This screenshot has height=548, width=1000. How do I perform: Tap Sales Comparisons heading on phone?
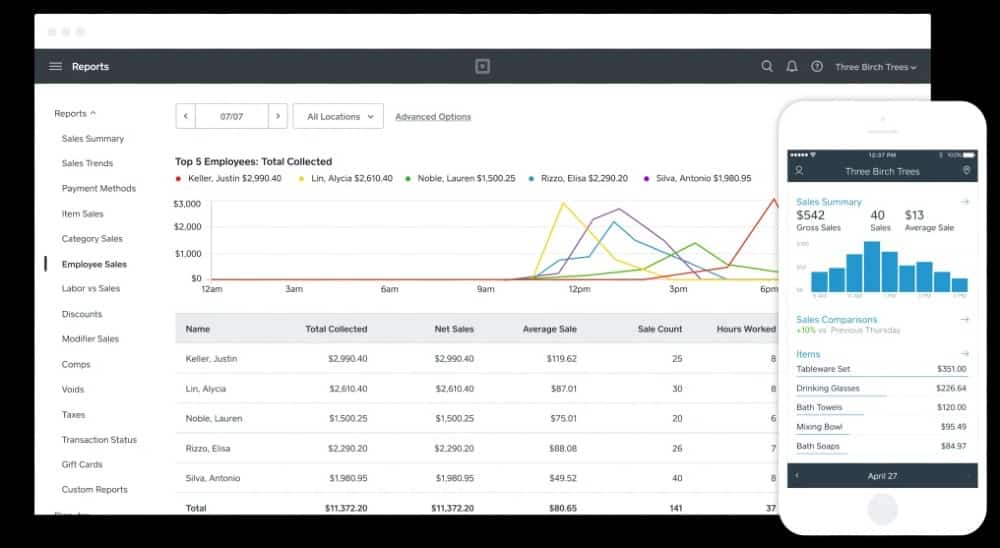pyautogui.click(x=837, y=319)
